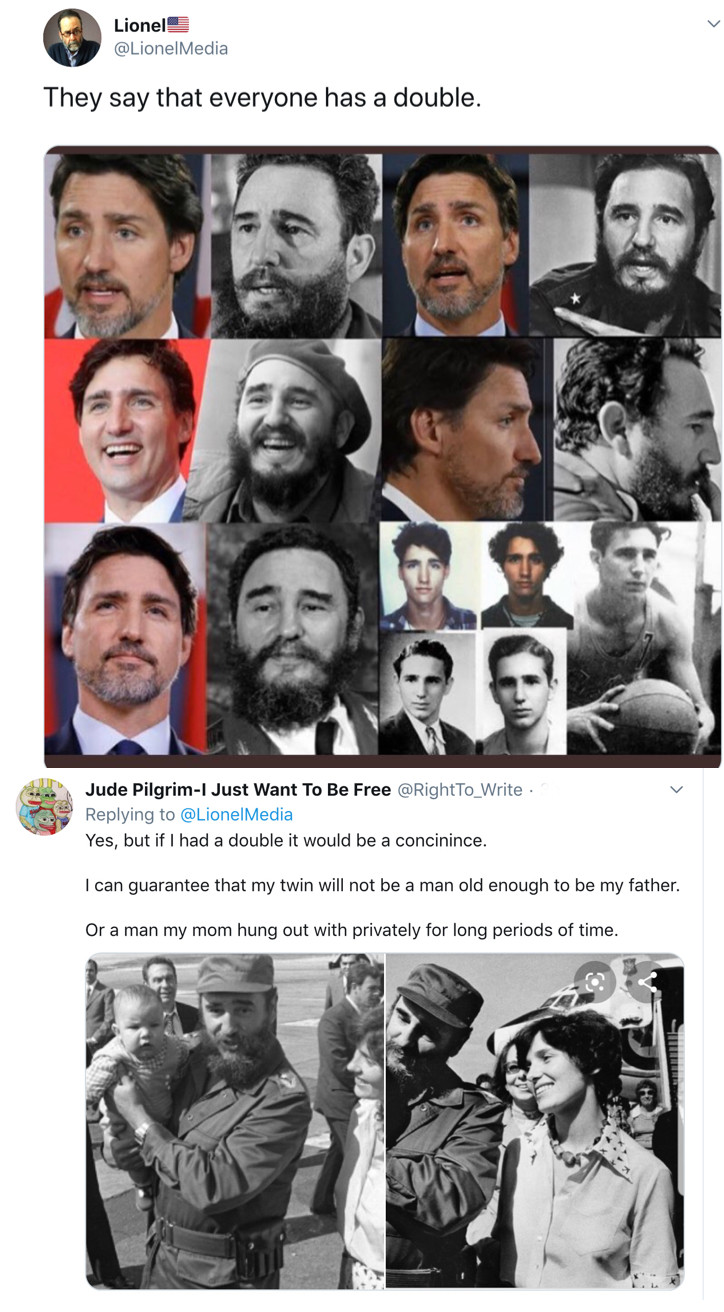This screenshot has height=1312, width=724.
Task: Open the reply photo with smiling woman in collared shirt
Action: tap(535, 1121)
